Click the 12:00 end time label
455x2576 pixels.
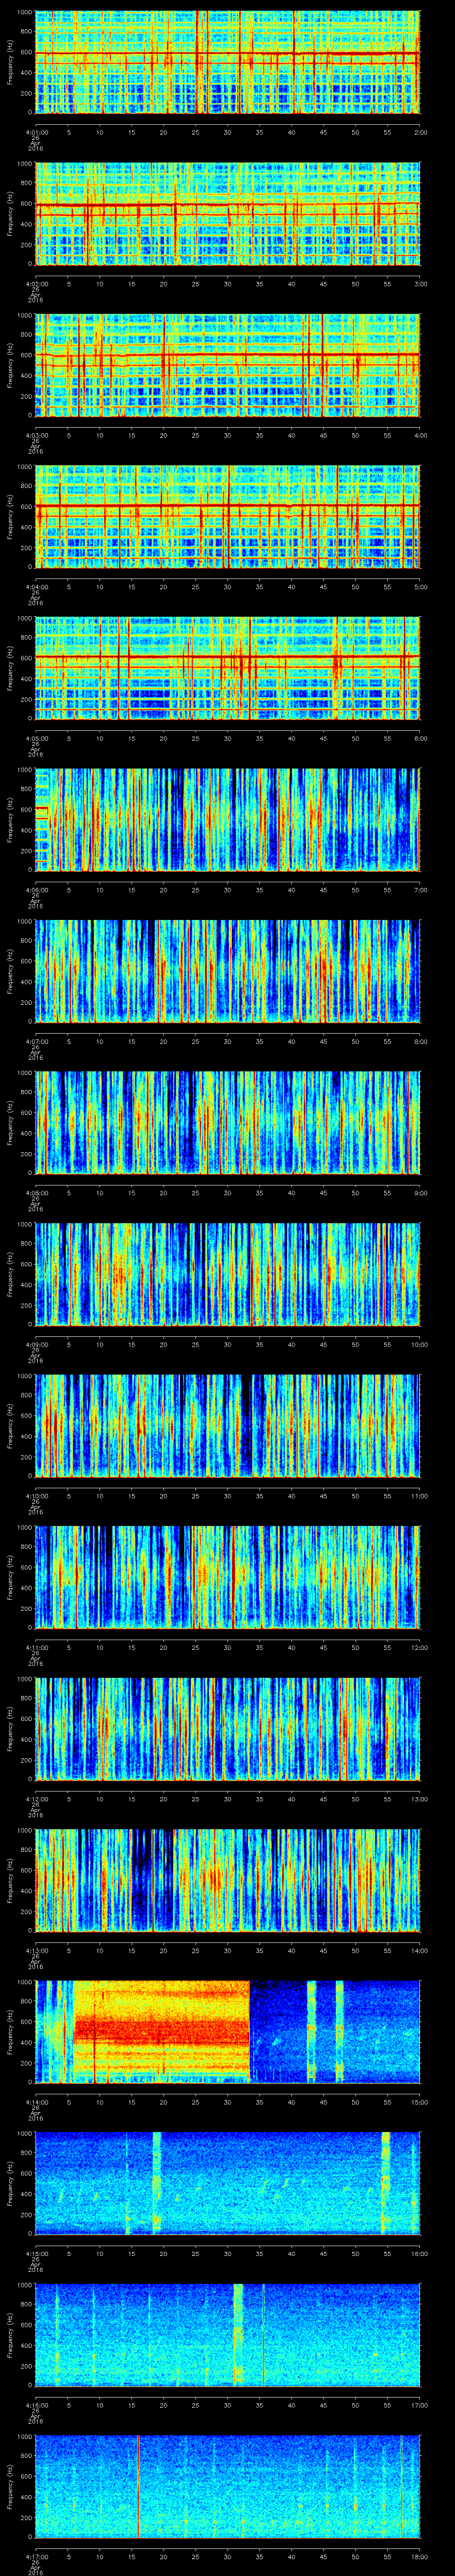pyautogui.click(x=419, y=1647)
